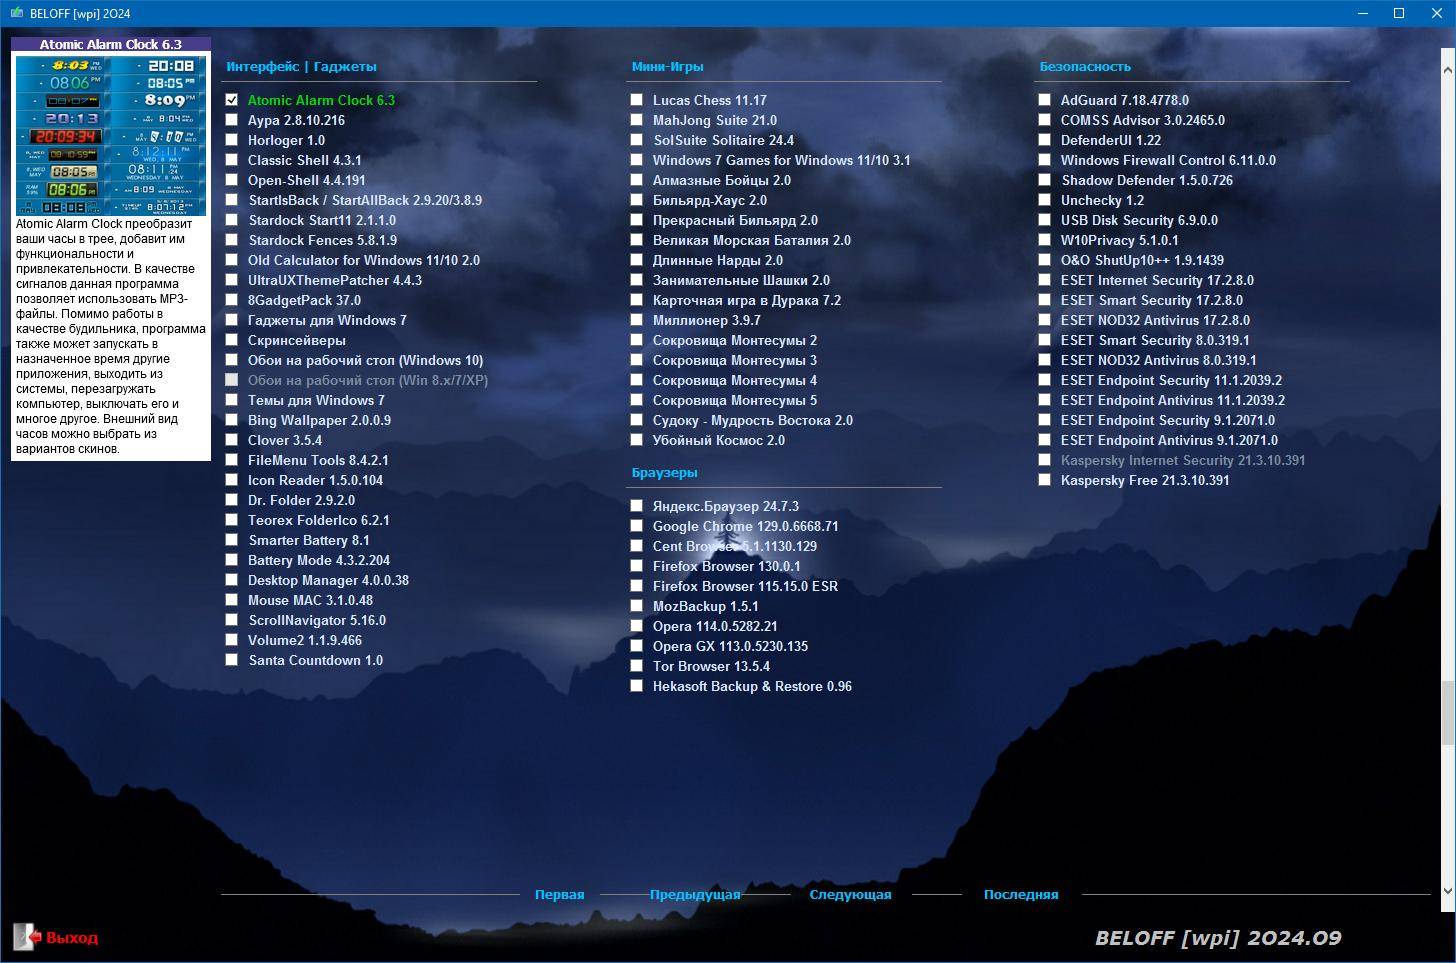Uncheck the Atomic Alarm Clock 6.3 checkbox
Screen dimensions: 1456x963
pyautogui.click(x=232, y=100)
